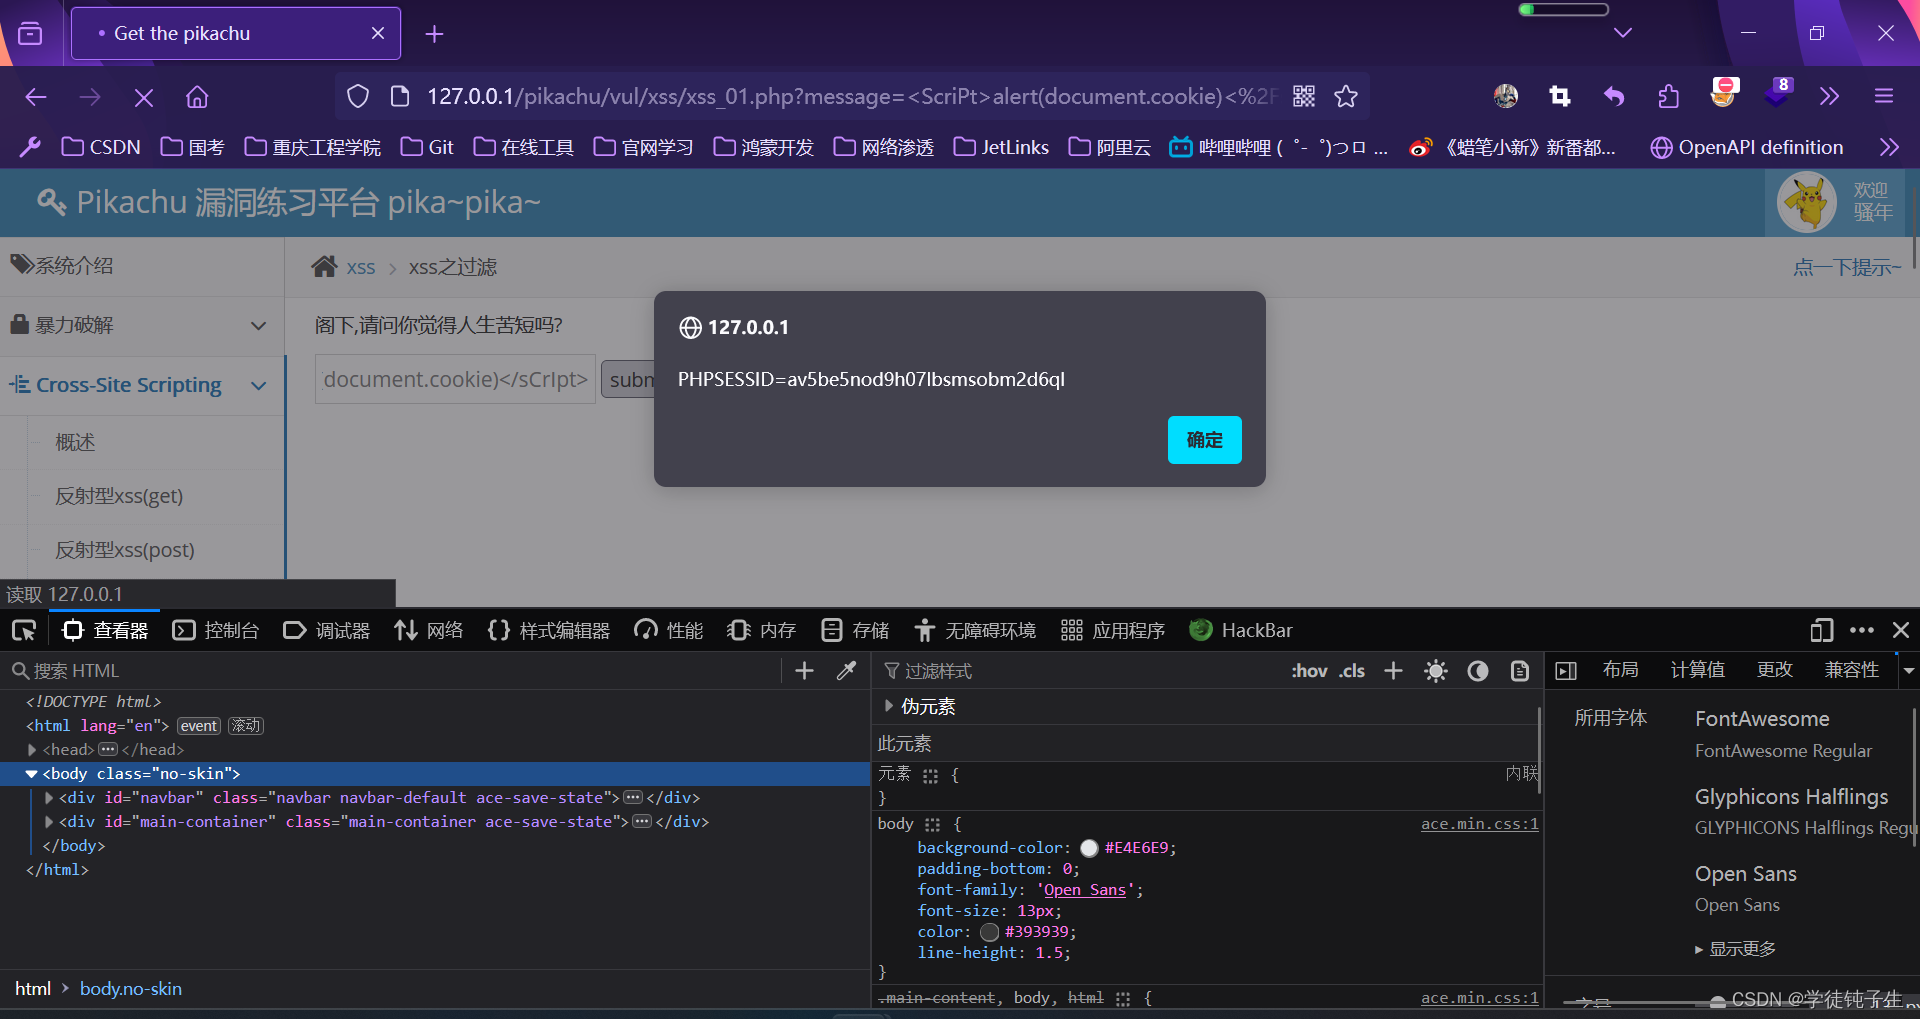Open the ace.min.css:1 link for body rule
1920x1019 pixels.
pos(1479,824)
